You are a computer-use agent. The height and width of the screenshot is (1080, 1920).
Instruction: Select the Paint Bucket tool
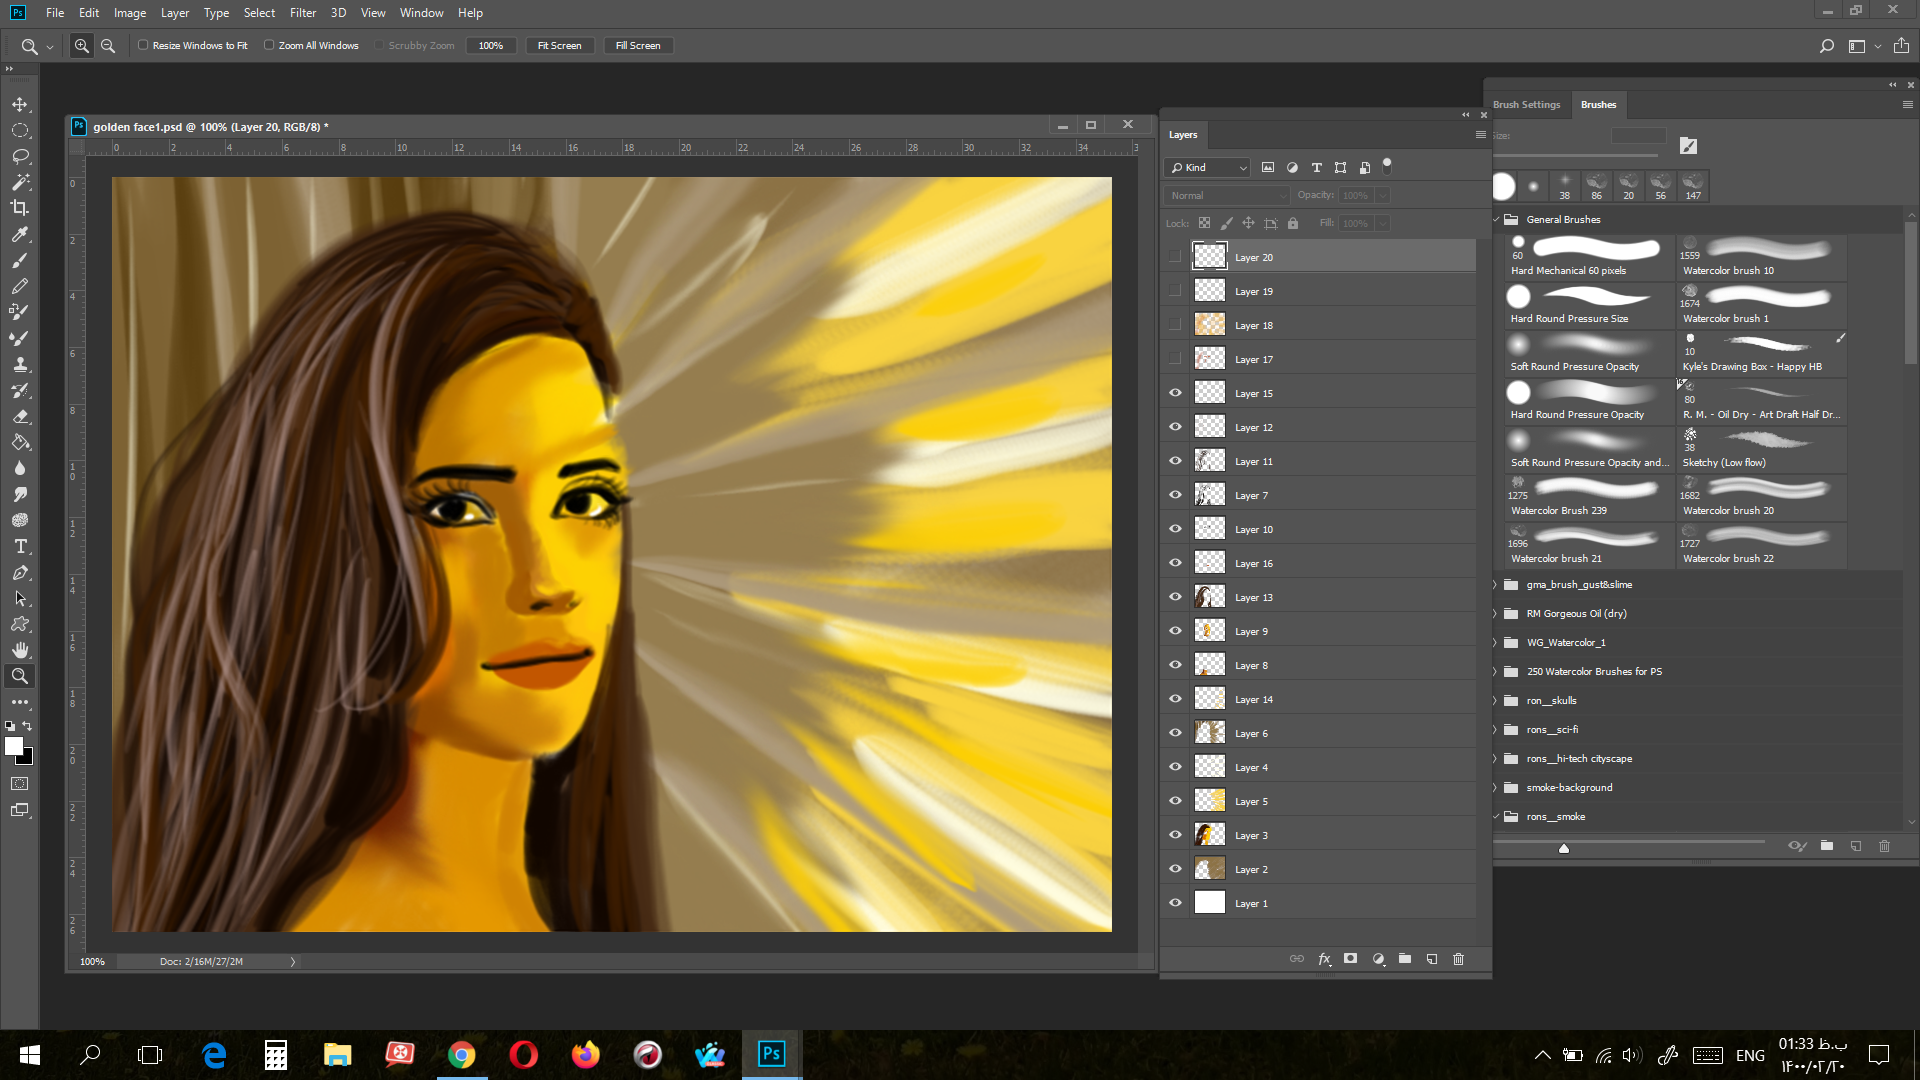coord(20,442)
